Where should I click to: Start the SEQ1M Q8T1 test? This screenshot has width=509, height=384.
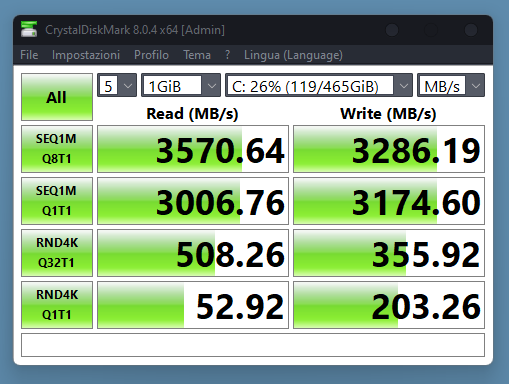tap(57, 149)
